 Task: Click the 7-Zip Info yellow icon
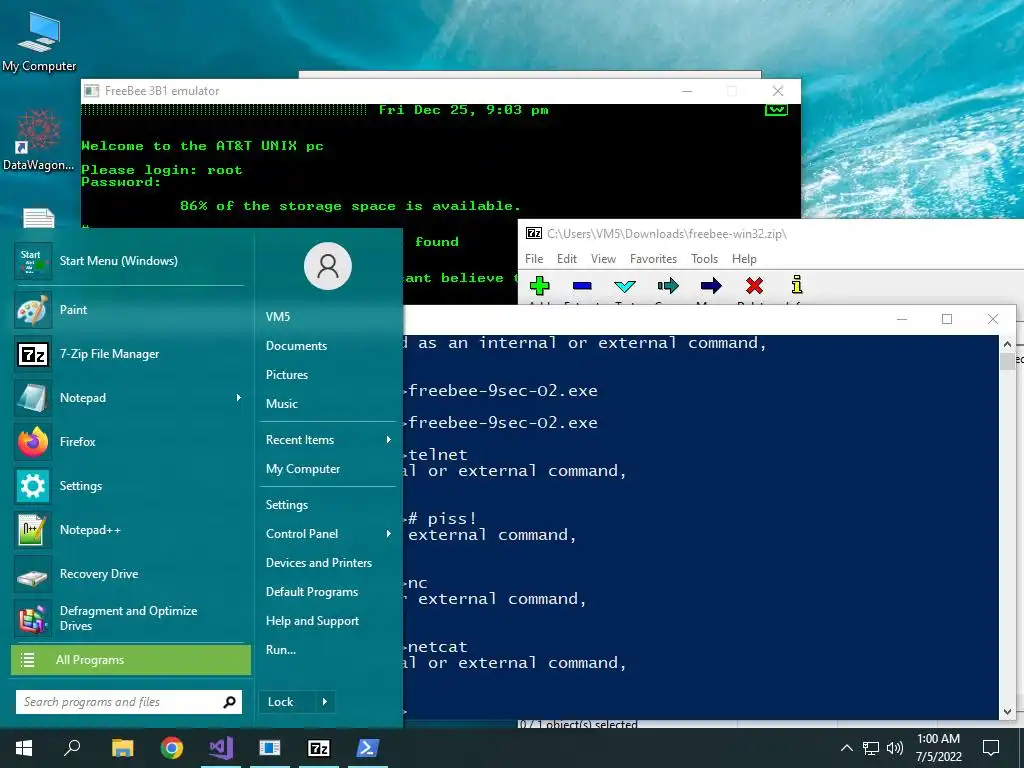pyautogui.click(x=797, y=285)
